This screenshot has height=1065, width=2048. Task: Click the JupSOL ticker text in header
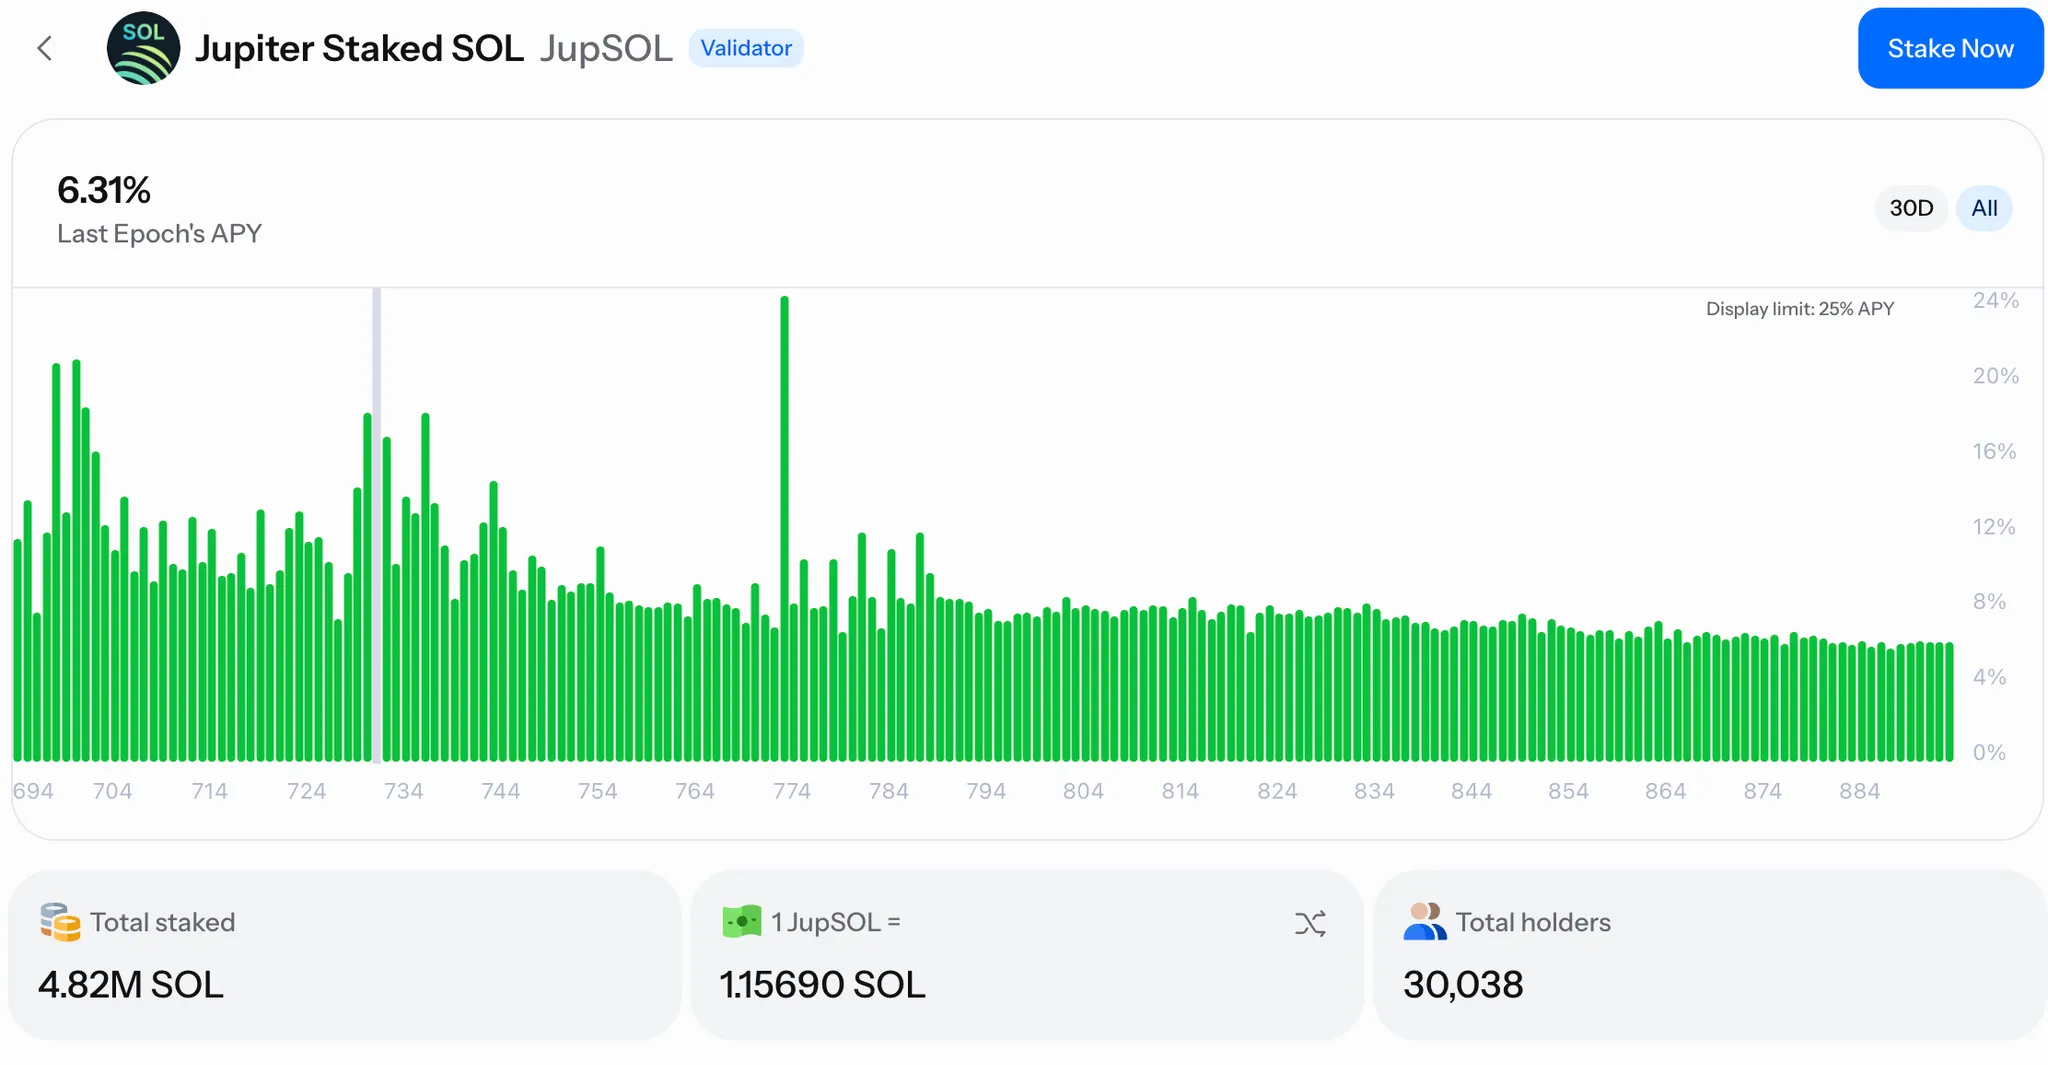tap(606, 48)
